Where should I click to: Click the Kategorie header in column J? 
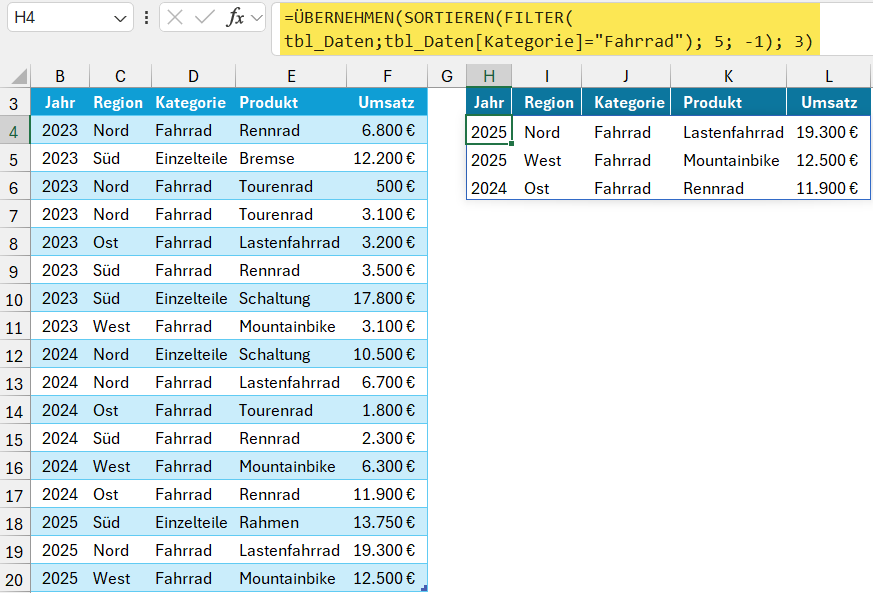pos(626,102)
